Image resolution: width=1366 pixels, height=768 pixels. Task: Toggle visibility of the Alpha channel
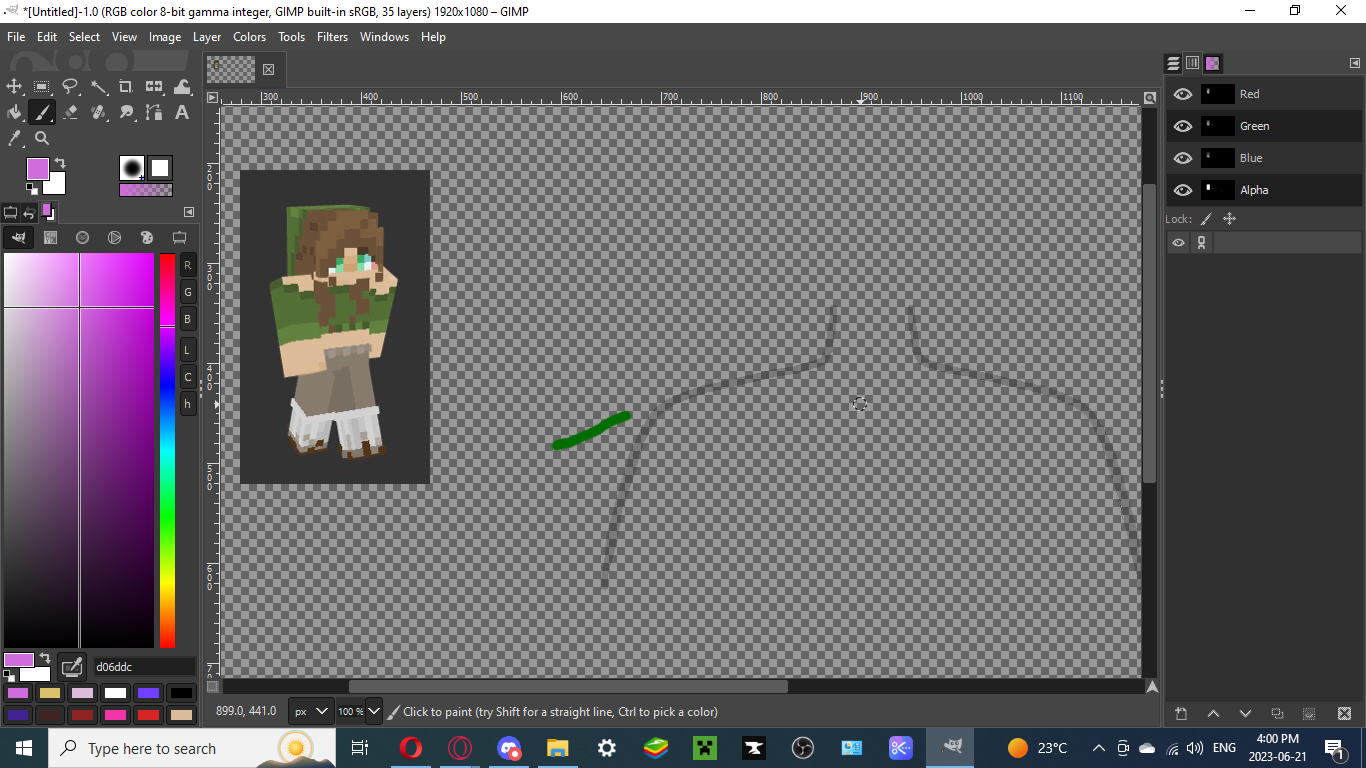[x=1183, y=190]
